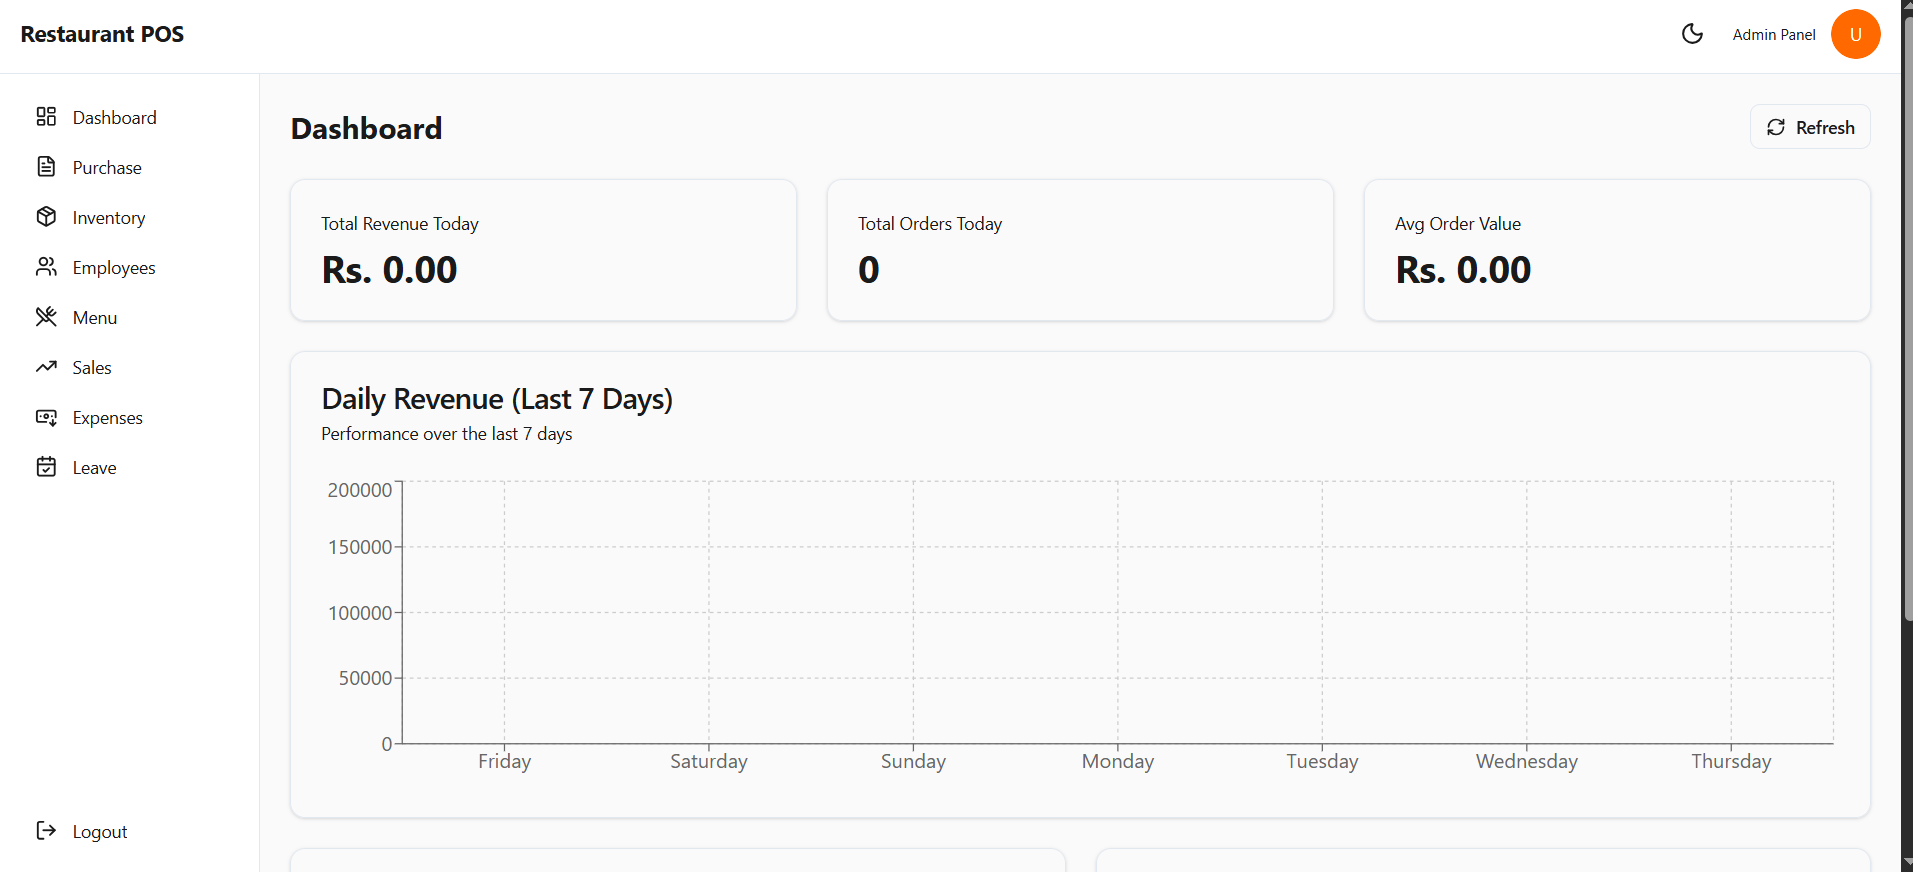Click the Sales trending arrow icon

coord(46,367)
